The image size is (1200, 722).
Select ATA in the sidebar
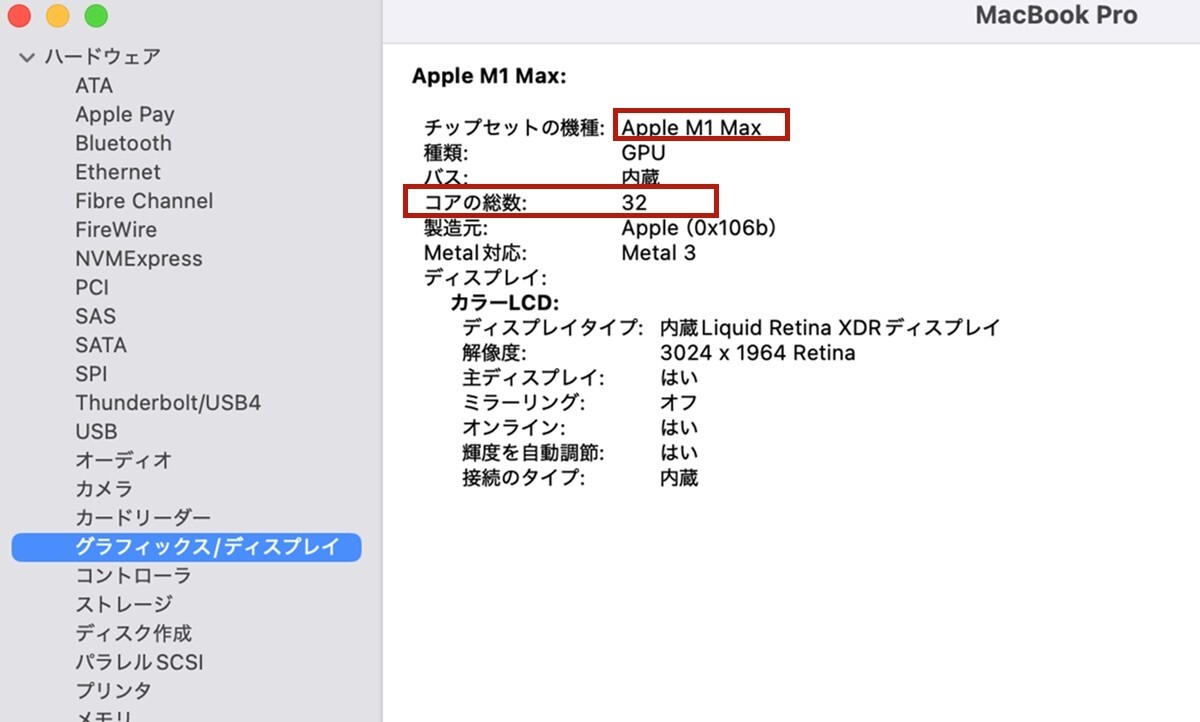(x=94, y=86)
